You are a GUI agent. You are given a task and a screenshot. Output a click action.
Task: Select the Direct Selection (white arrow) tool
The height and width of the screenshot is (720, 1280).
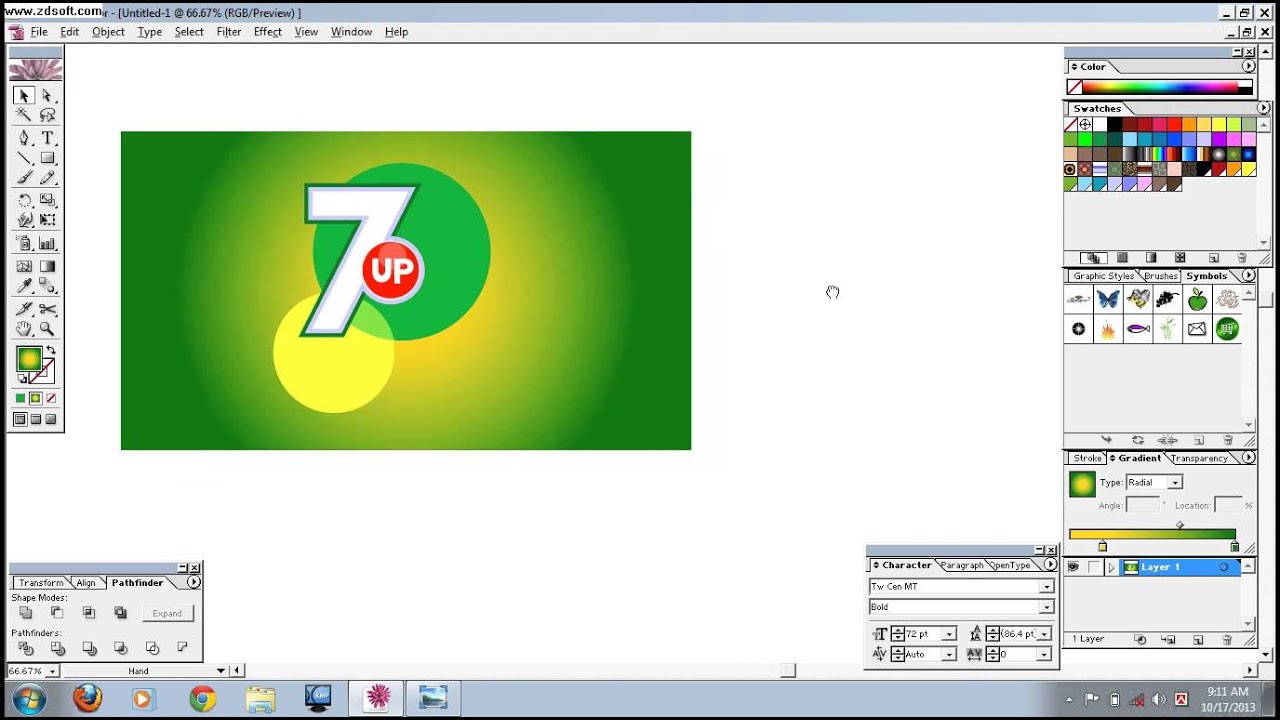pyautogui.click(x=46, y=96)
